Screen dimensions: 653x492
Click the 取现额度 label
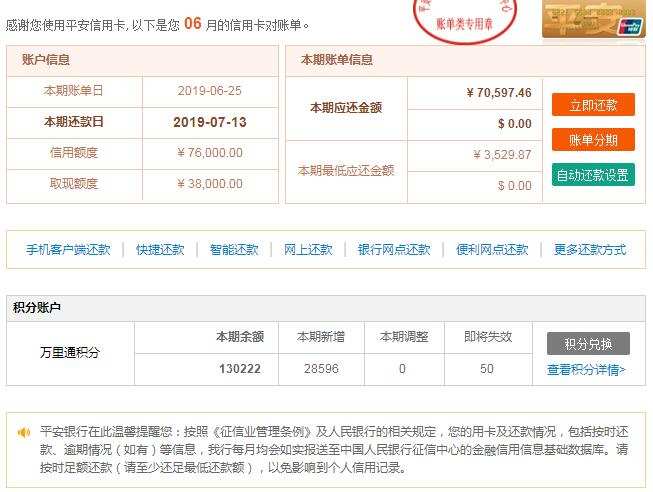(x=74, y=183)
